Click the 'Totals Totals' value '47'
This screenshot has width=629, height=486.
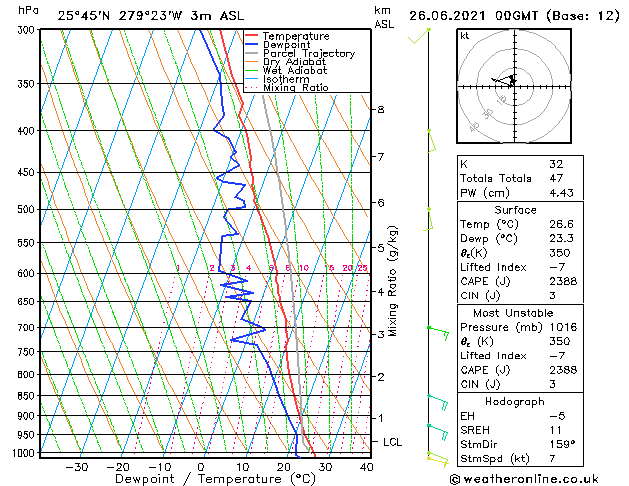[556, 178]
